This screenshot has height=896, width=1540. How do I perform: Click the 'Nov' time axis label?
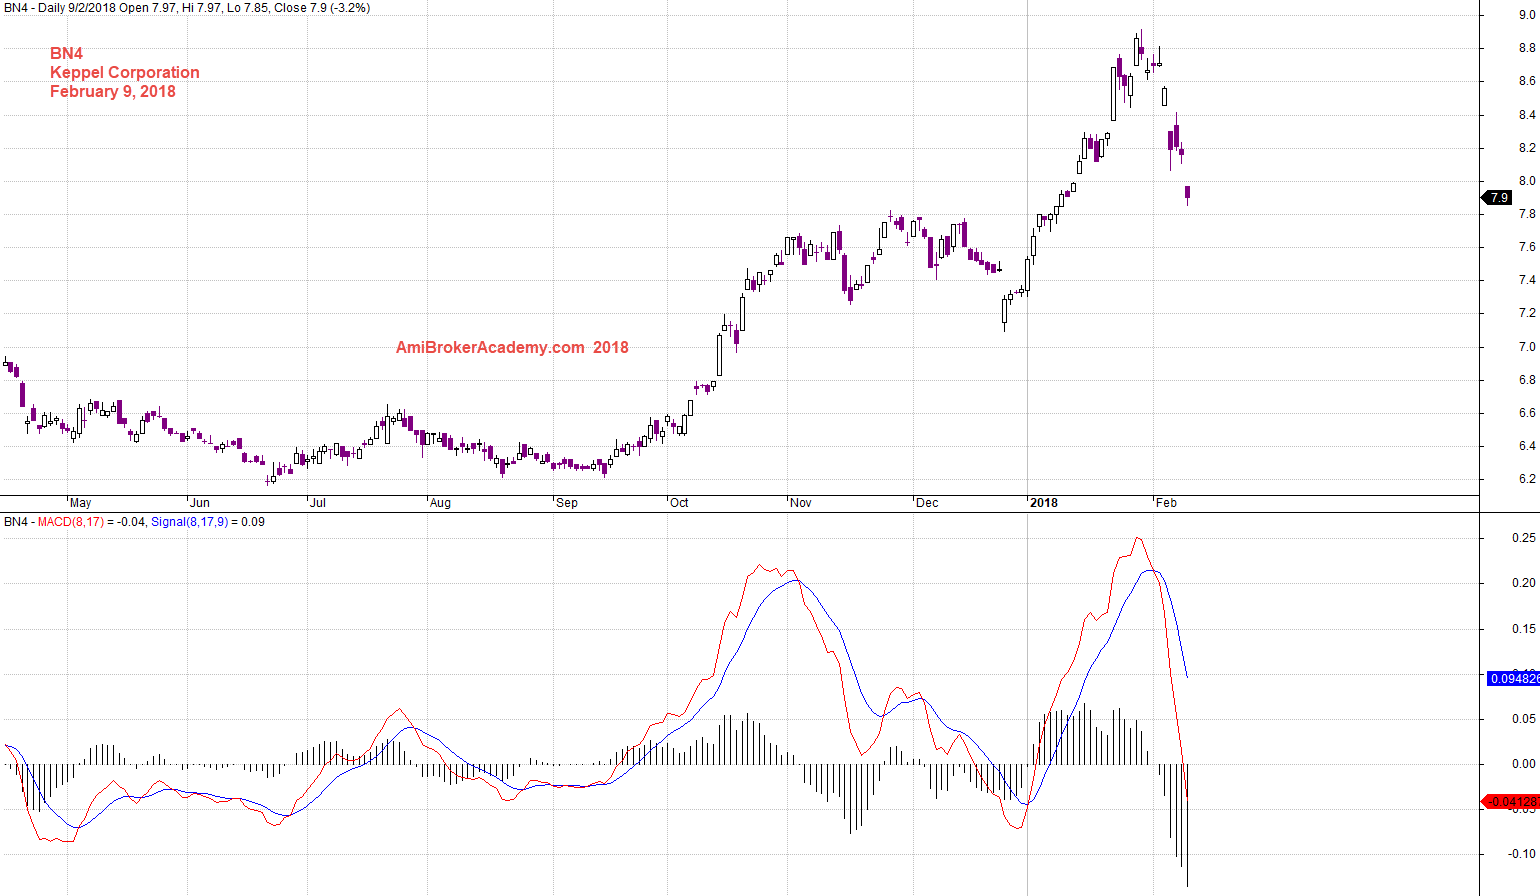tap(801, 503)
